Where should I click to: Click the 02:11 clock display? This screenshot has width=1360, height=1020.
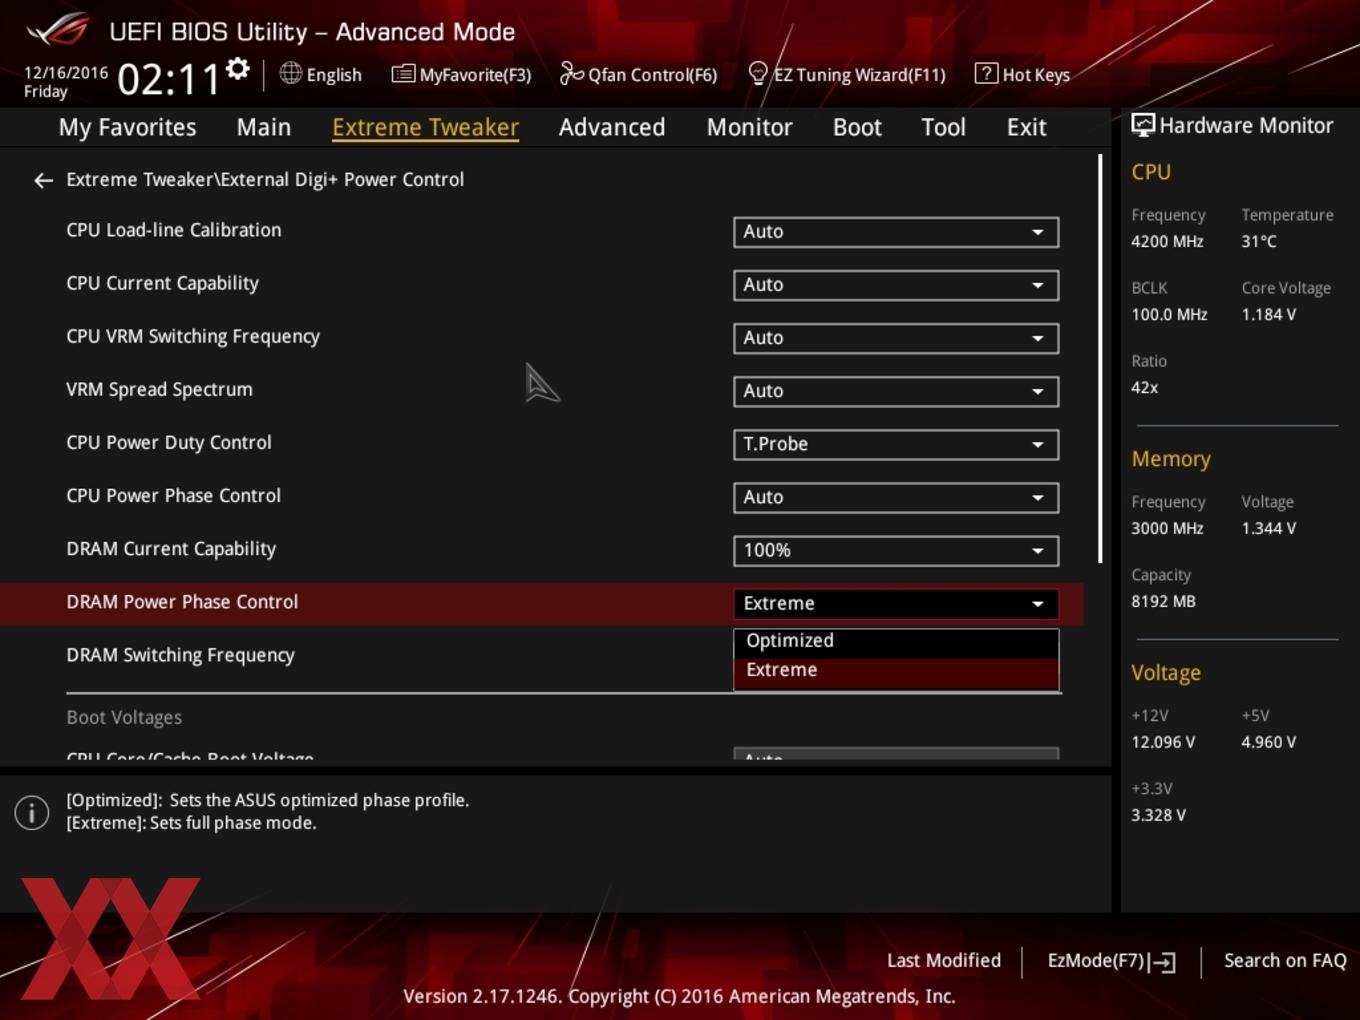169,79
